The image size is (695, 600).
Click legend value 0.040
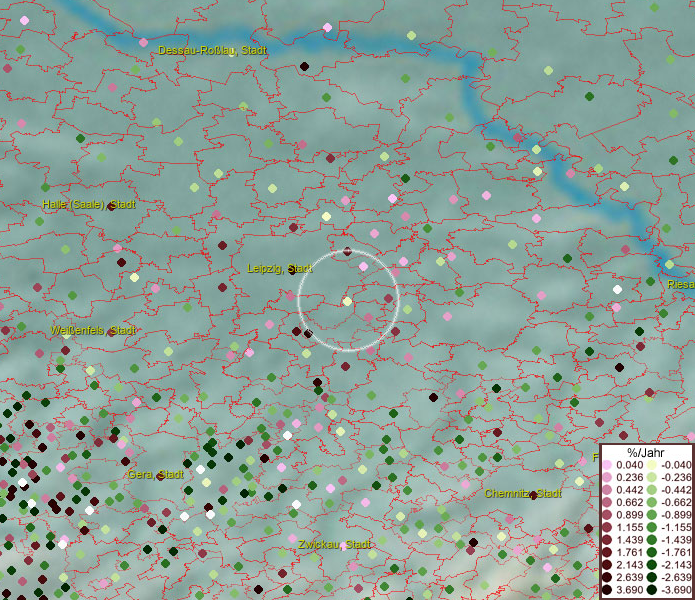click(629, 465)
